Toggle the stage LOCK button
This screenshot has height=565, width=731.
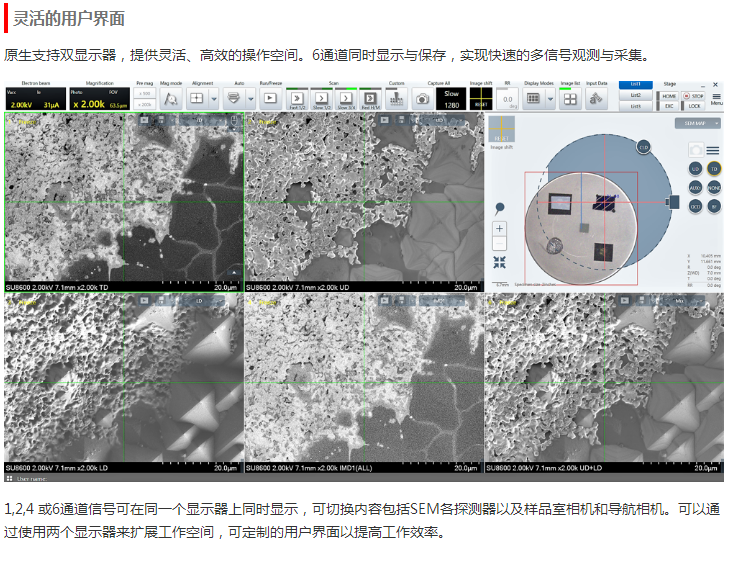click(694, 105)
